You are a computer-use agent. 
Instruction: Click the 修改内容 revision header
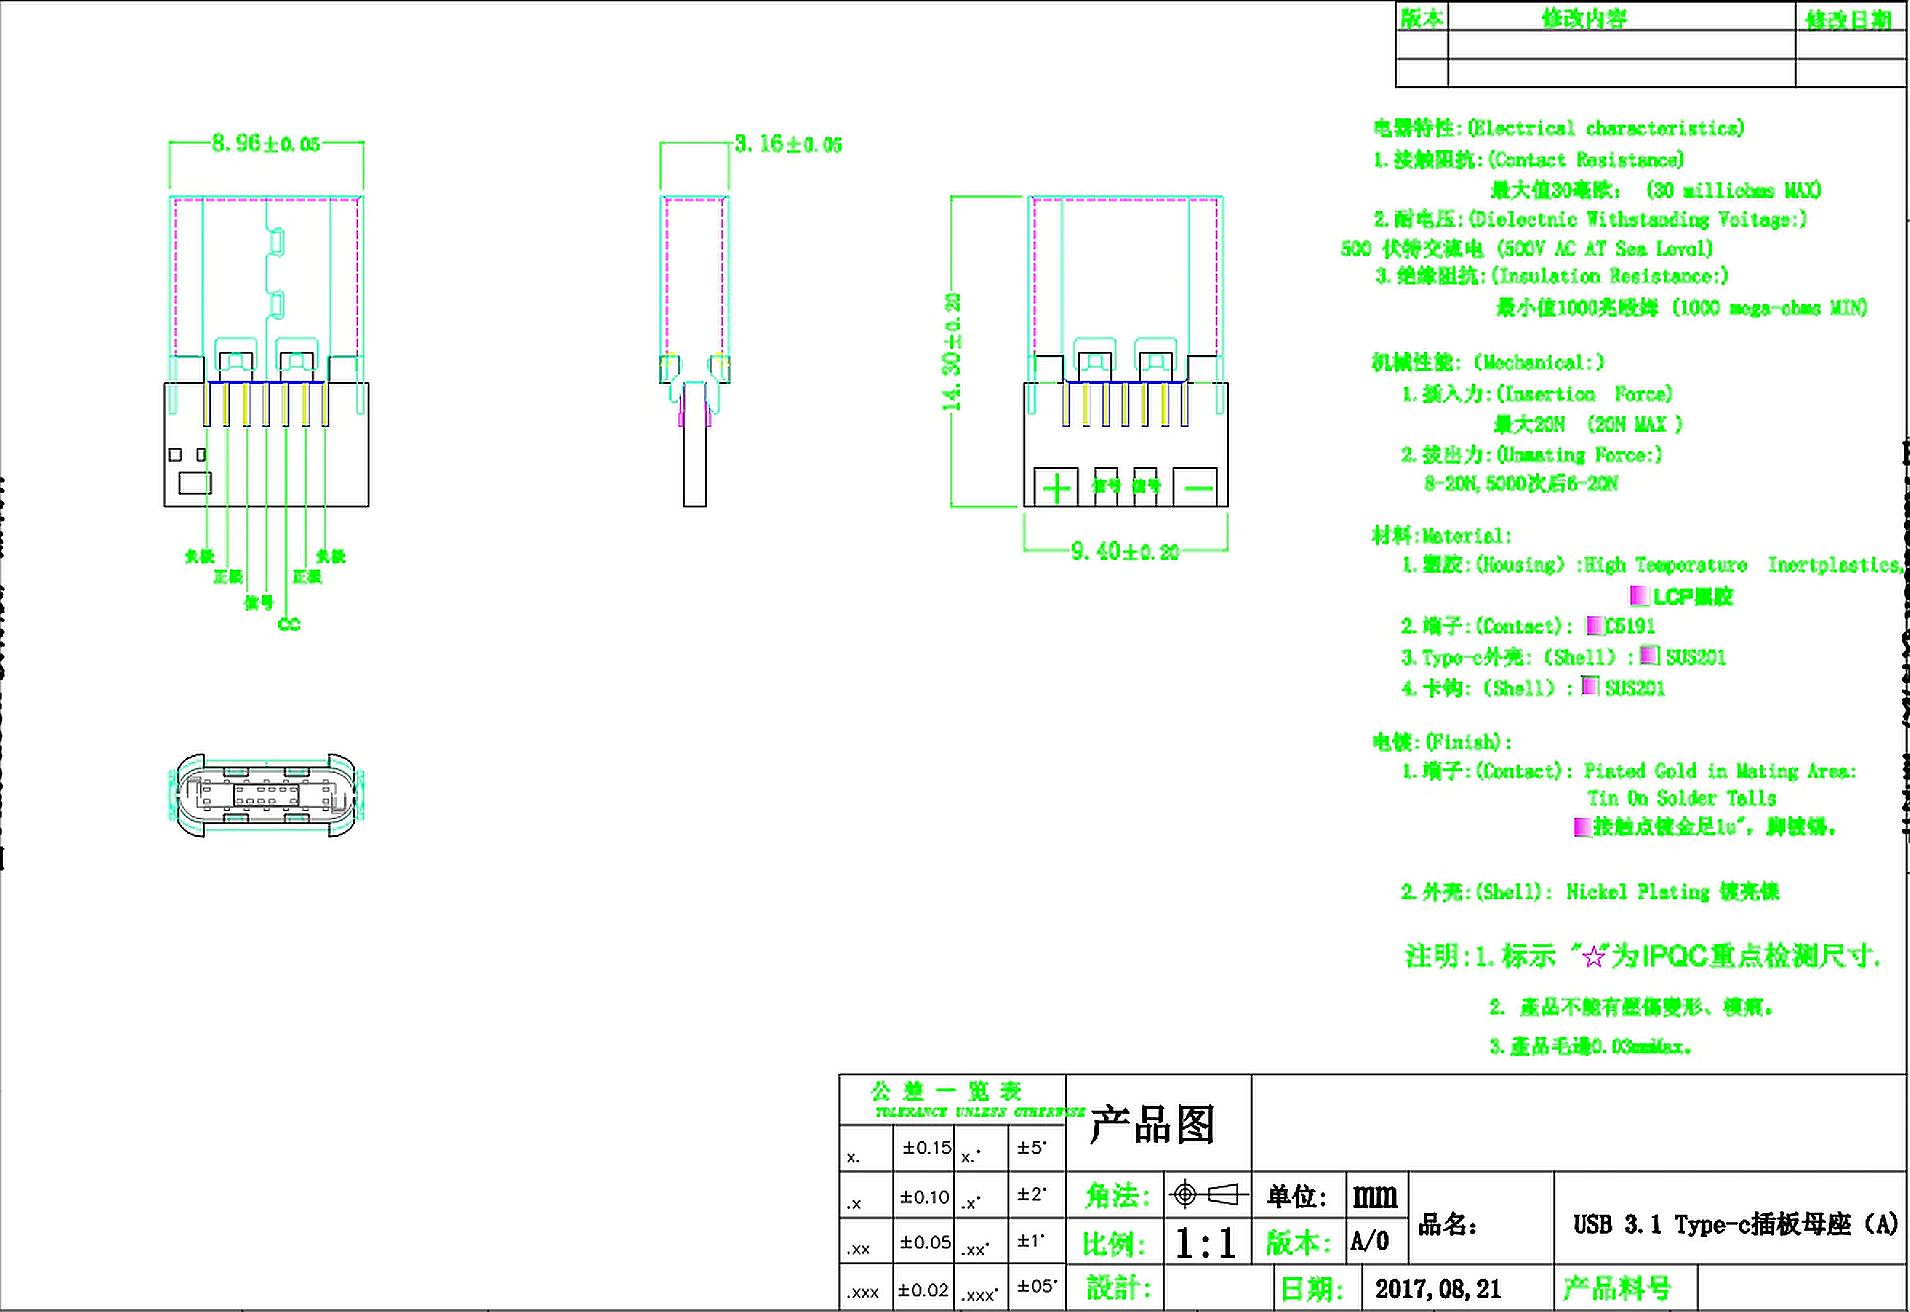[x=1584, y=18]
